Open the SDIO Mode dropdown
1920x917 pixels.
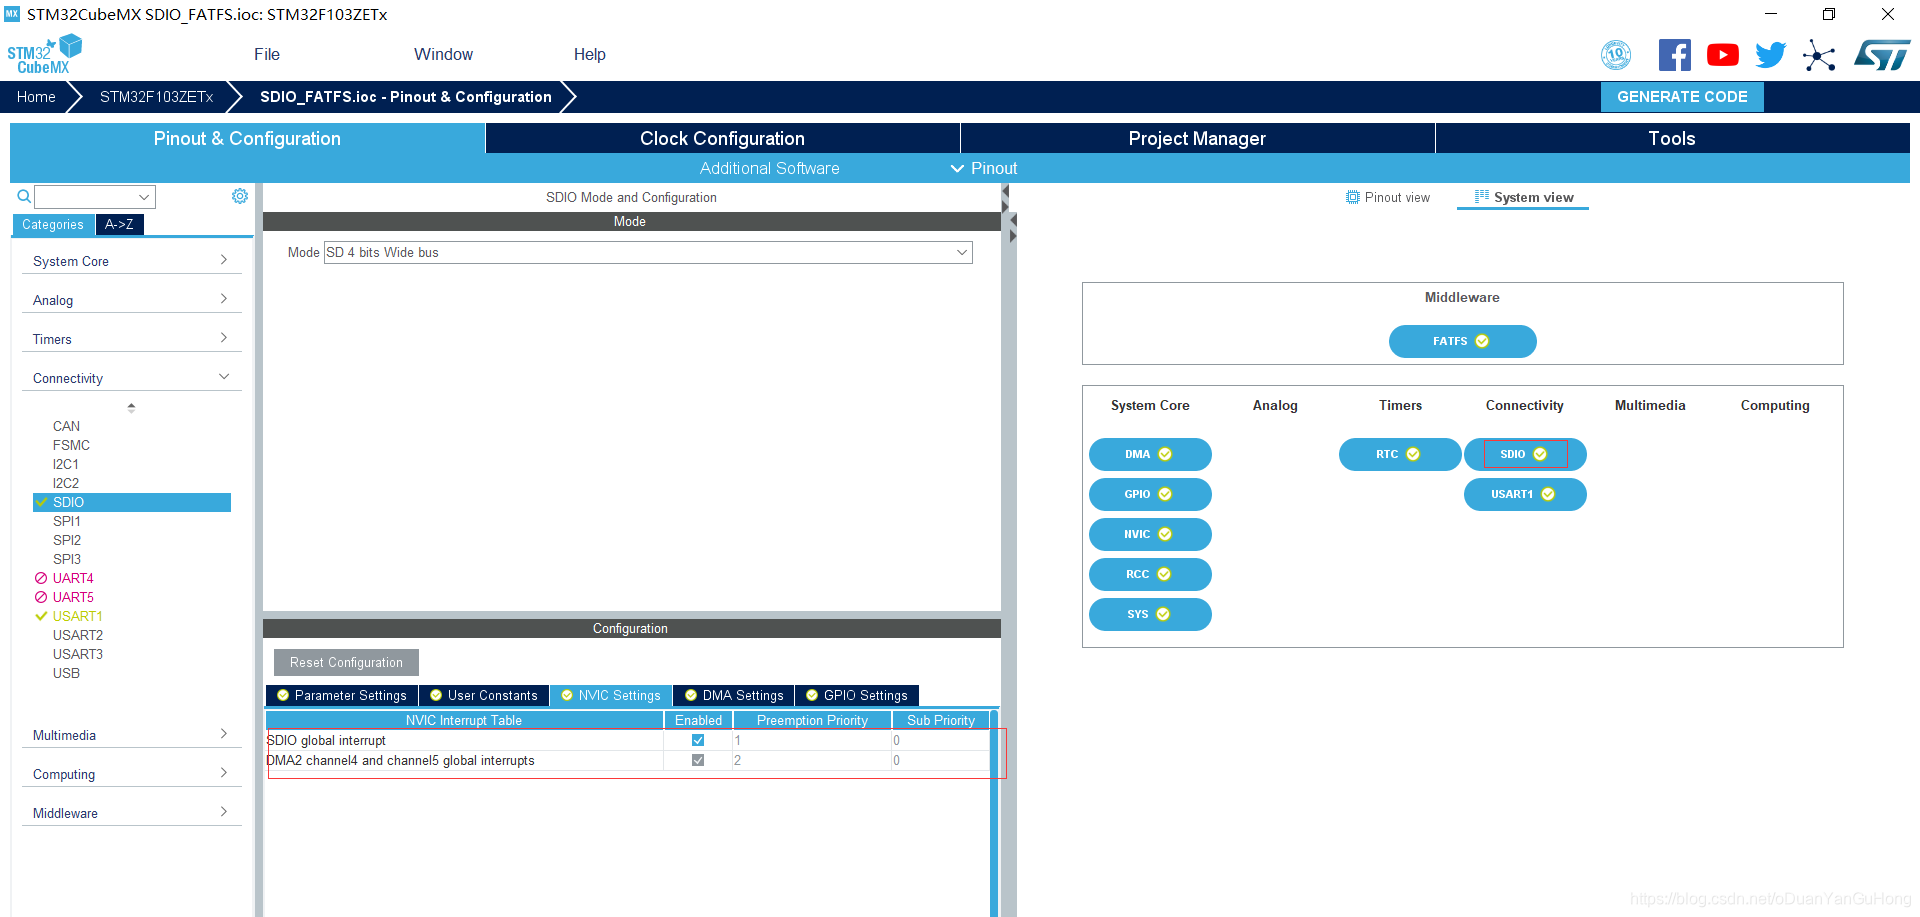click(648, 252)
